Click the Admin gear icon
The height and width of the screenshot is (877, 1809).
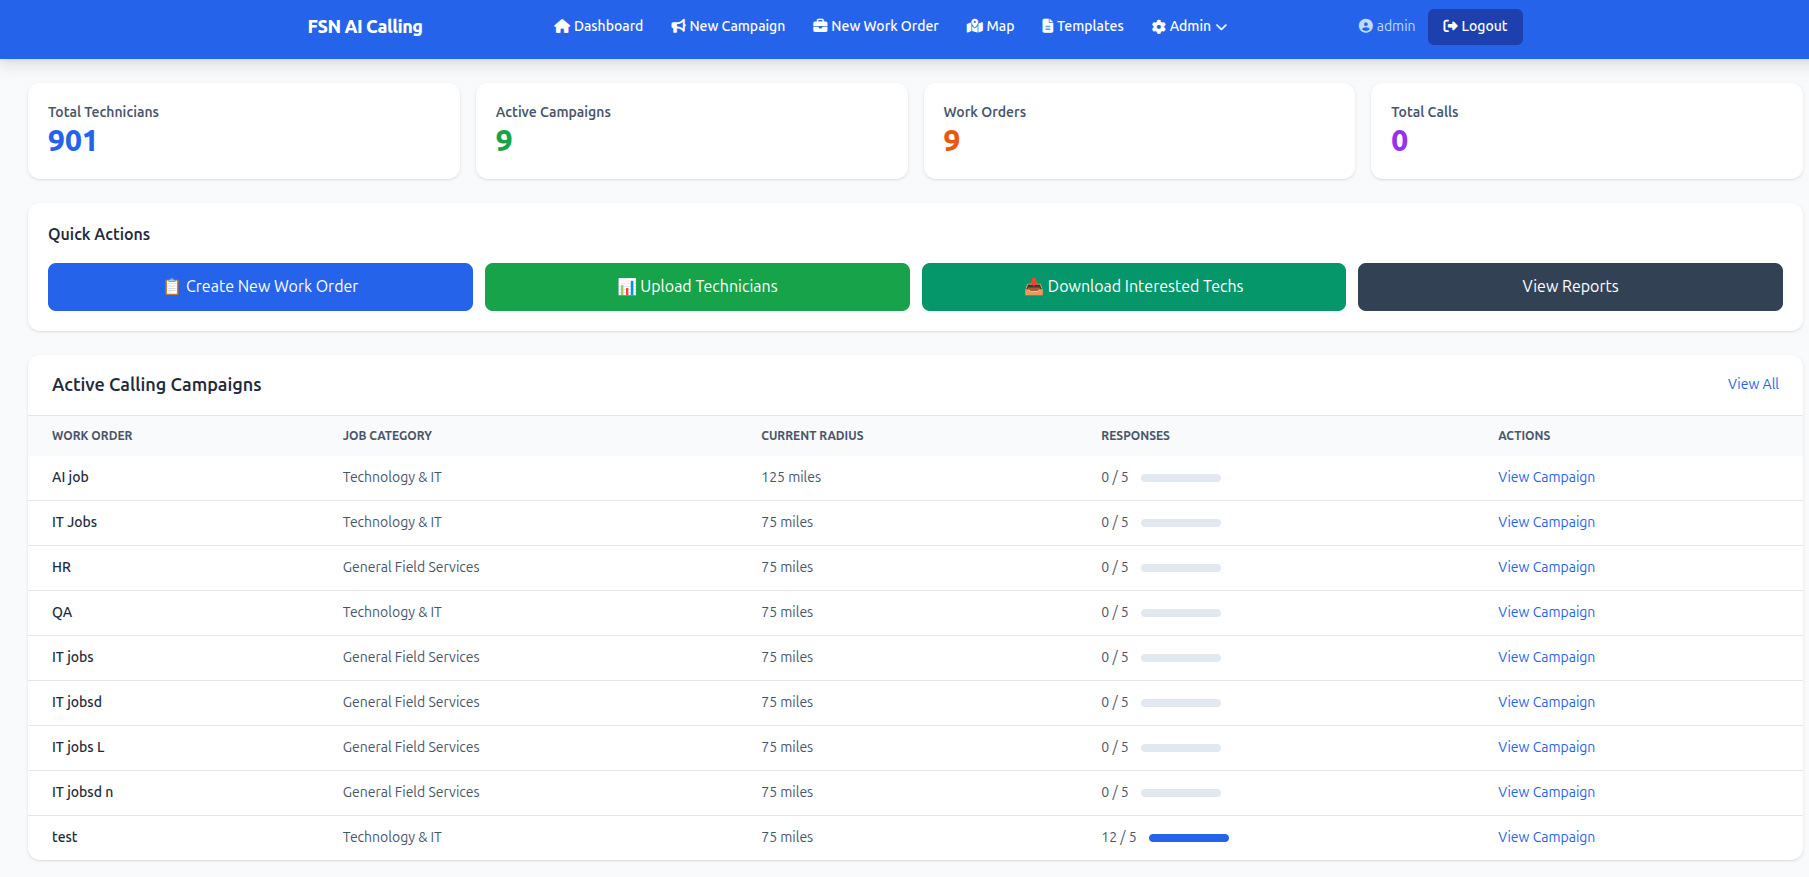pos(1159,27)
